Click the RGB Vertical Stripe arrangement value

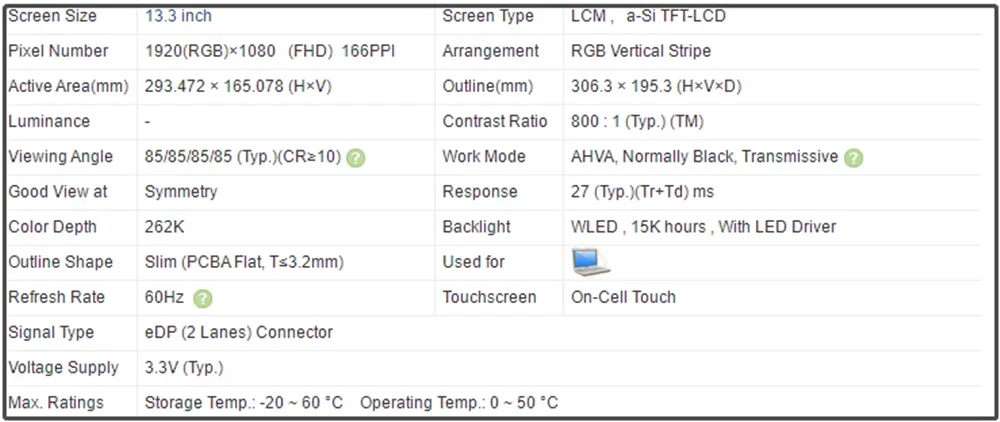pos(641,51)
